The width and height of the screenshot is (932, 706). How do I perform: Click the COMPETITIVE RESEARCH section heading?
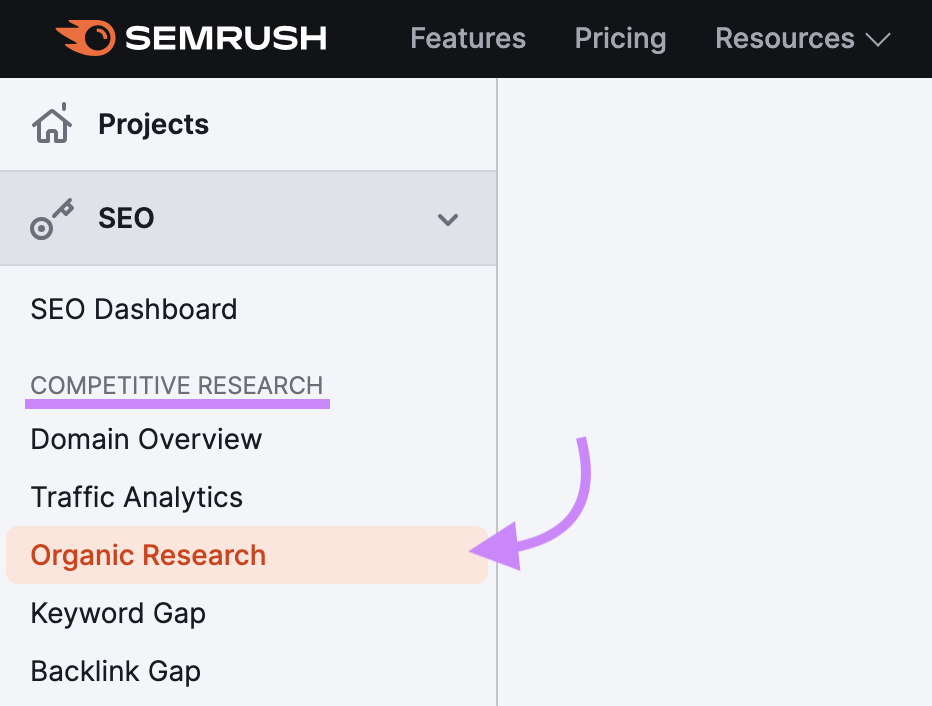[x=177, y=385]
